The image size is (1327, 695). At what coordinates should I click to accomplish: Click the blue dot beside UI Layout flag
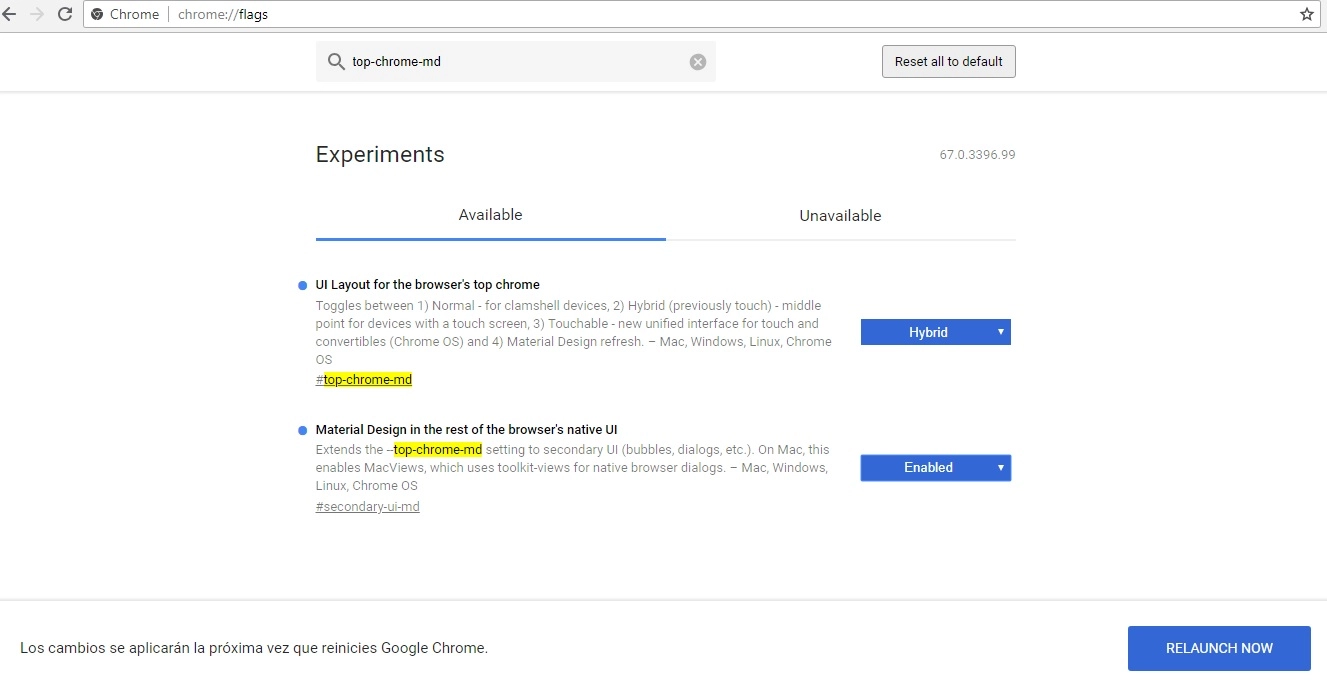(x=303, y=286)
